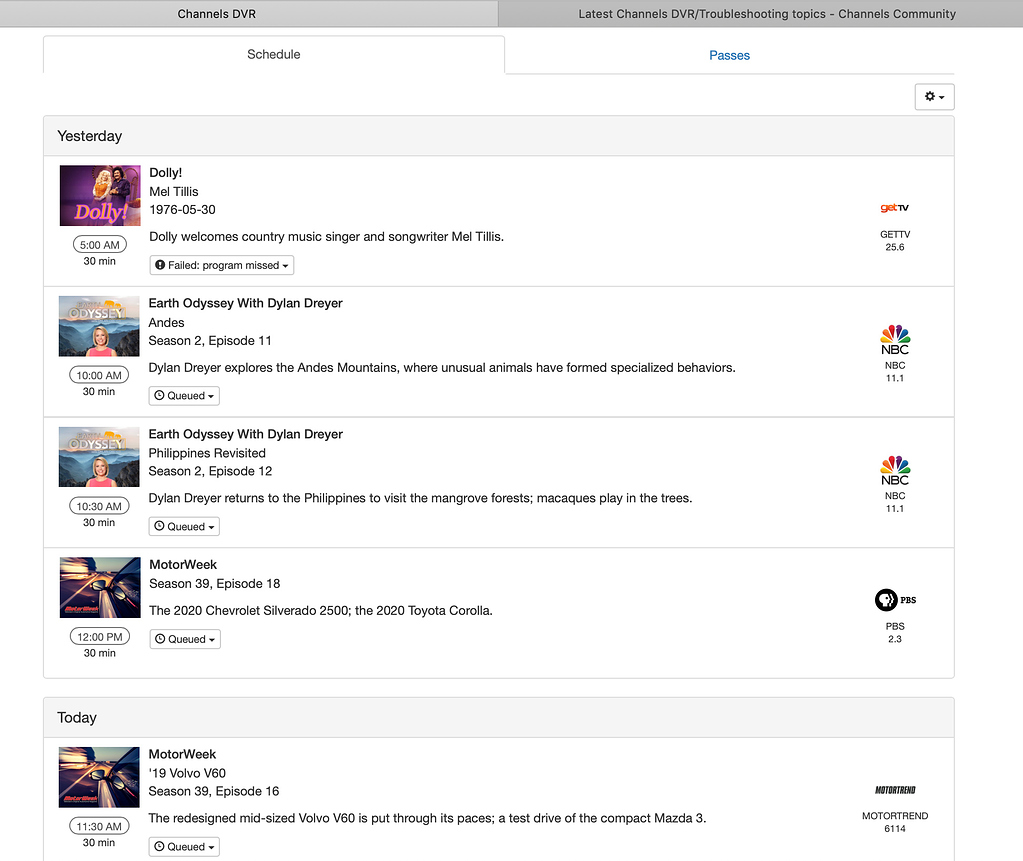The height and width of the screenshot is (861, 1023).
Task: Expand Queued dropdown for MotorWeek Episode 18
Action: tap(185, 639)
